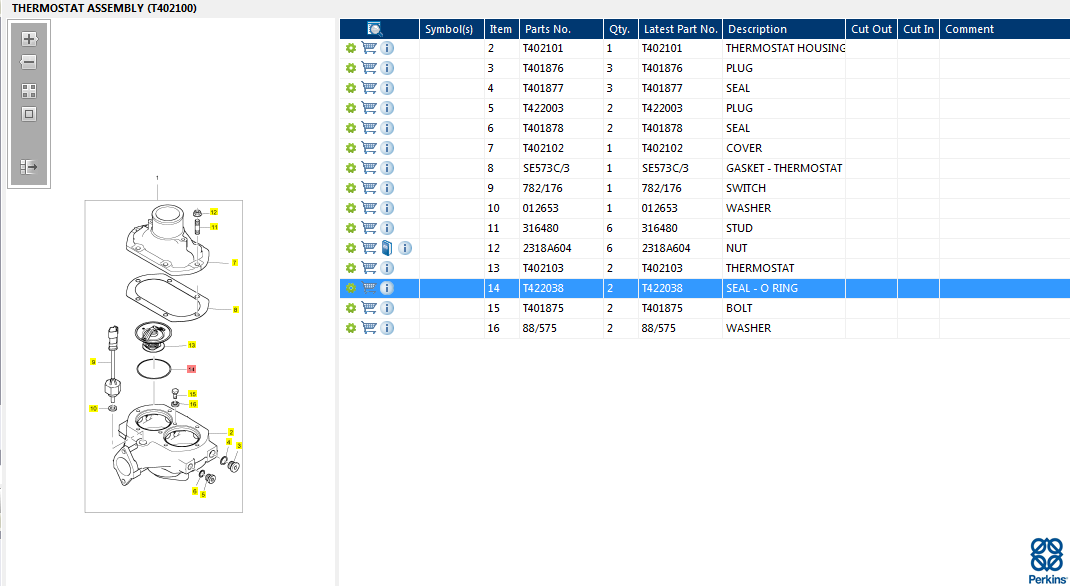Click the Cut In column header
This screenshot has height=586, width=1070.
point(919,29)
